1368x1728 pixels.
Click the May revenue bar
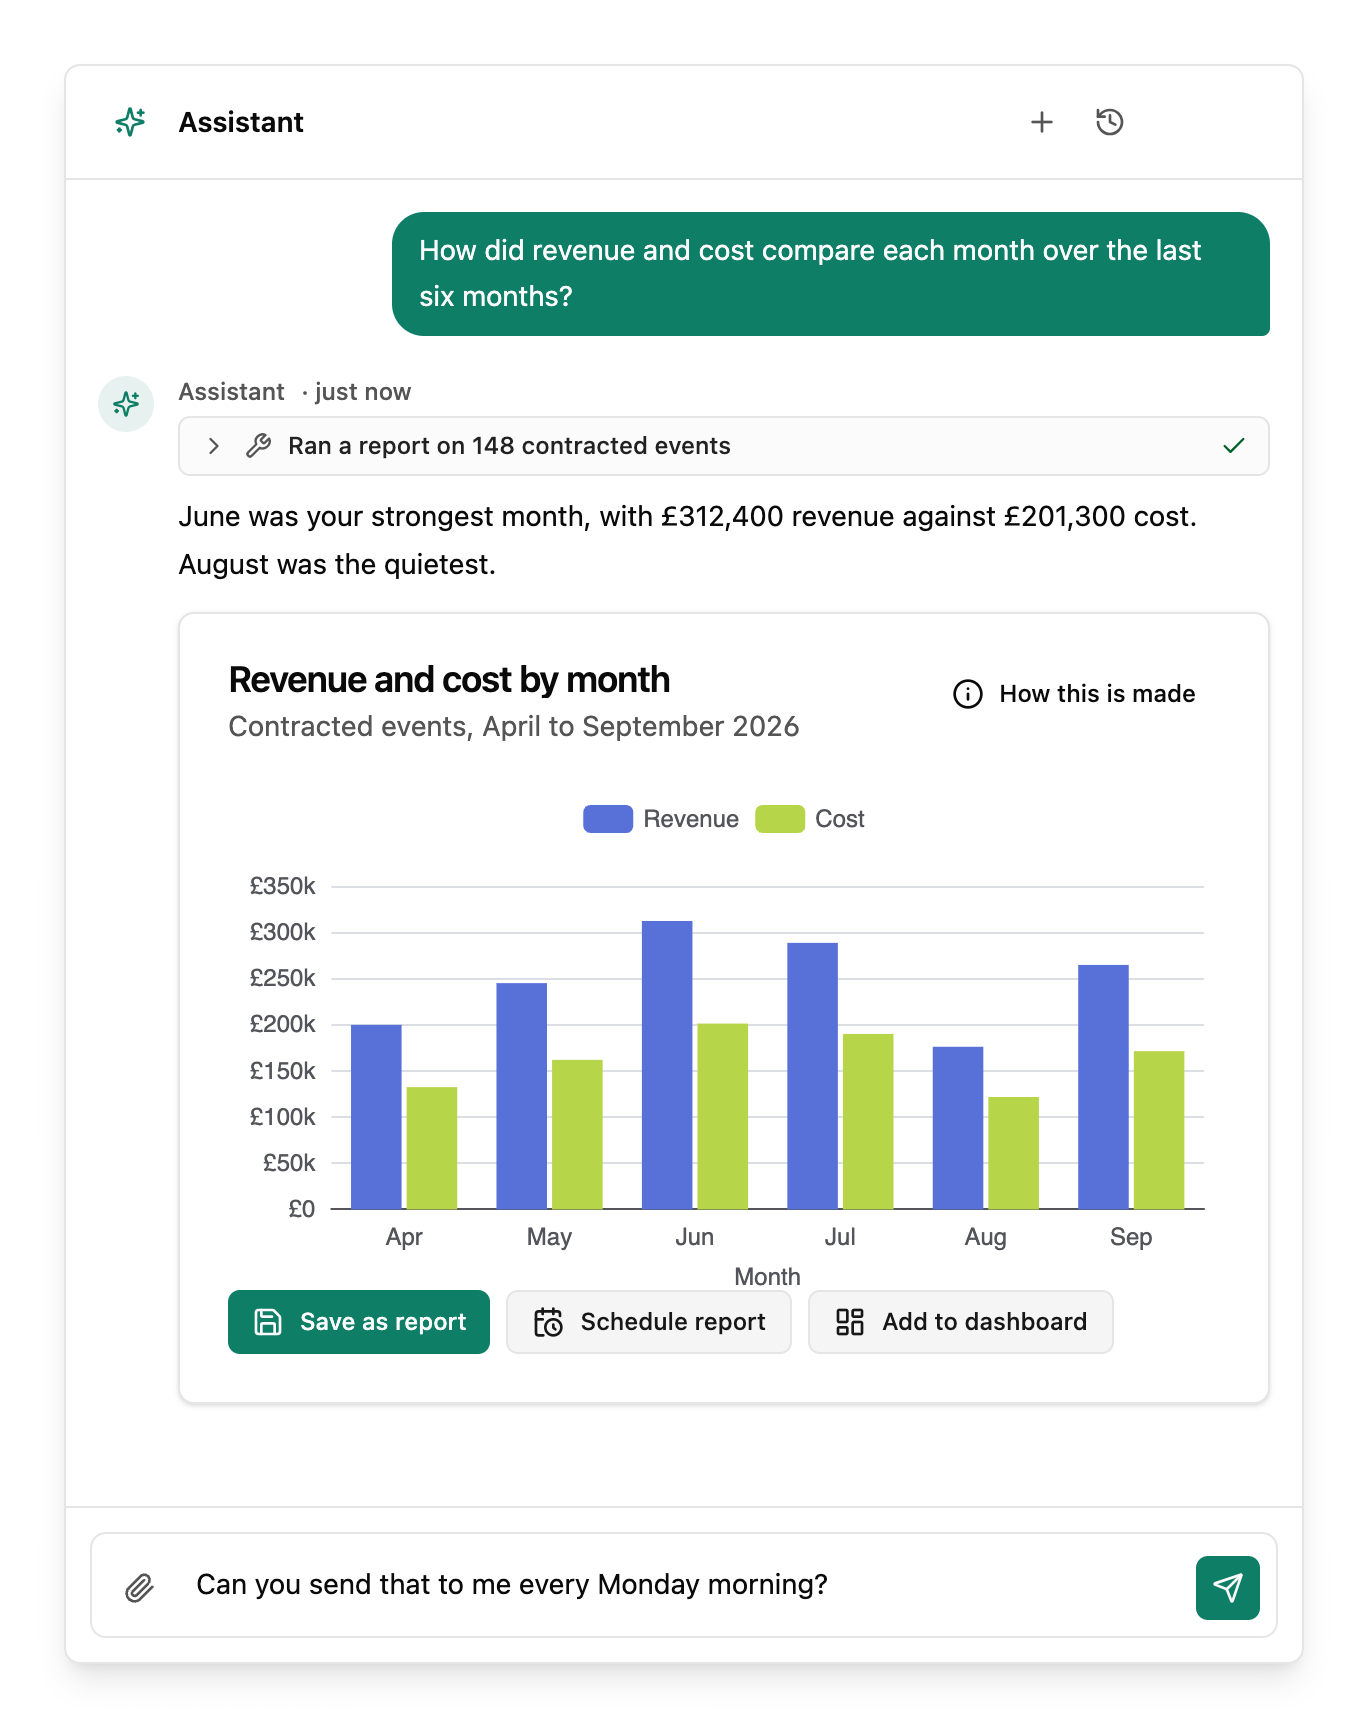point(522,1096)
